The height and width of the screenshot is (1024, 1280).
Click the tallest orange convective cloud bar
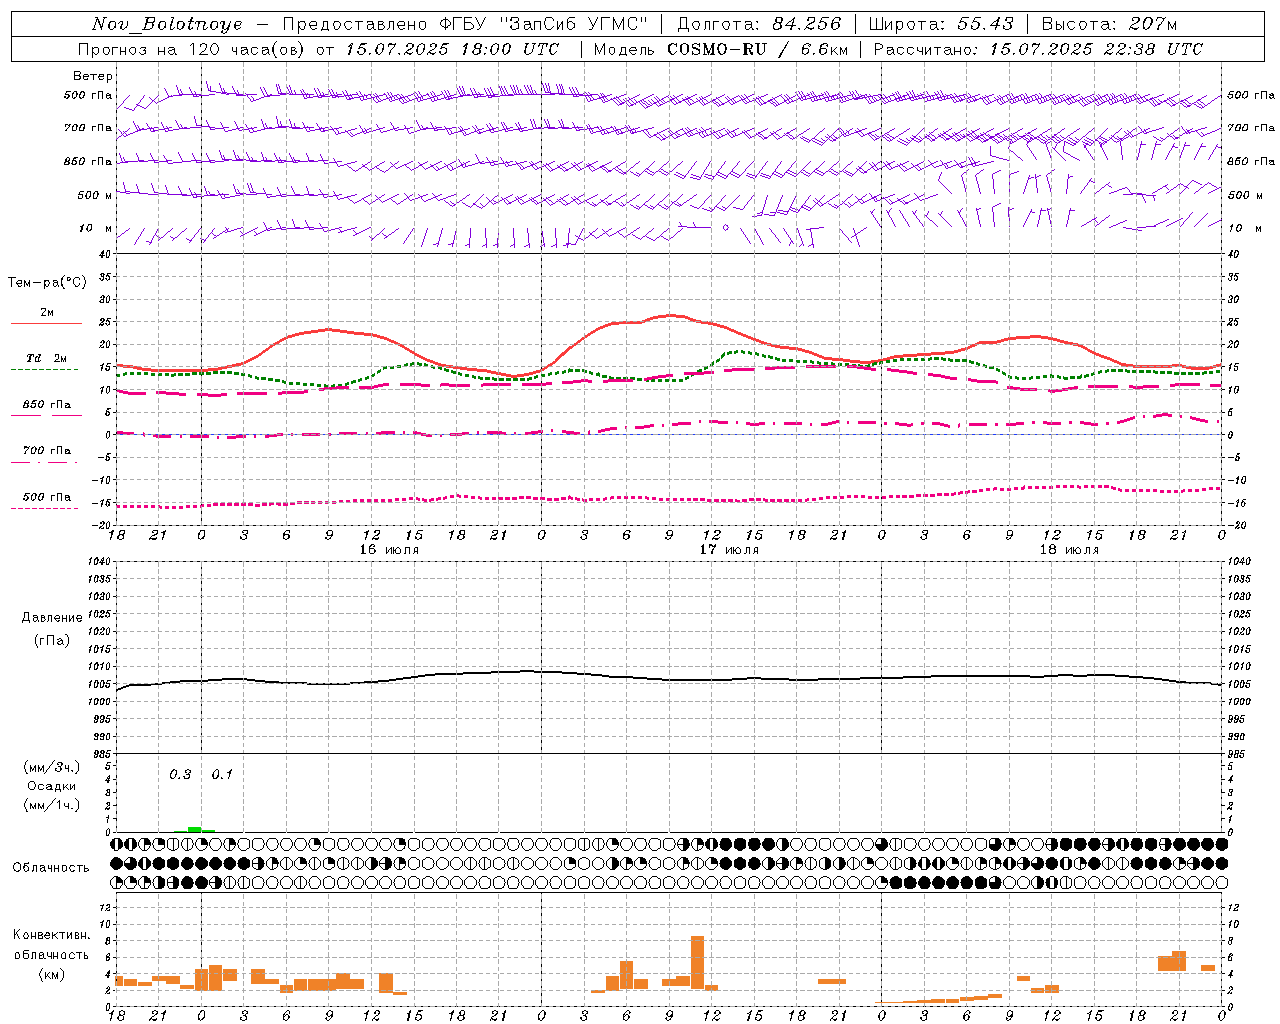point(697,963)
